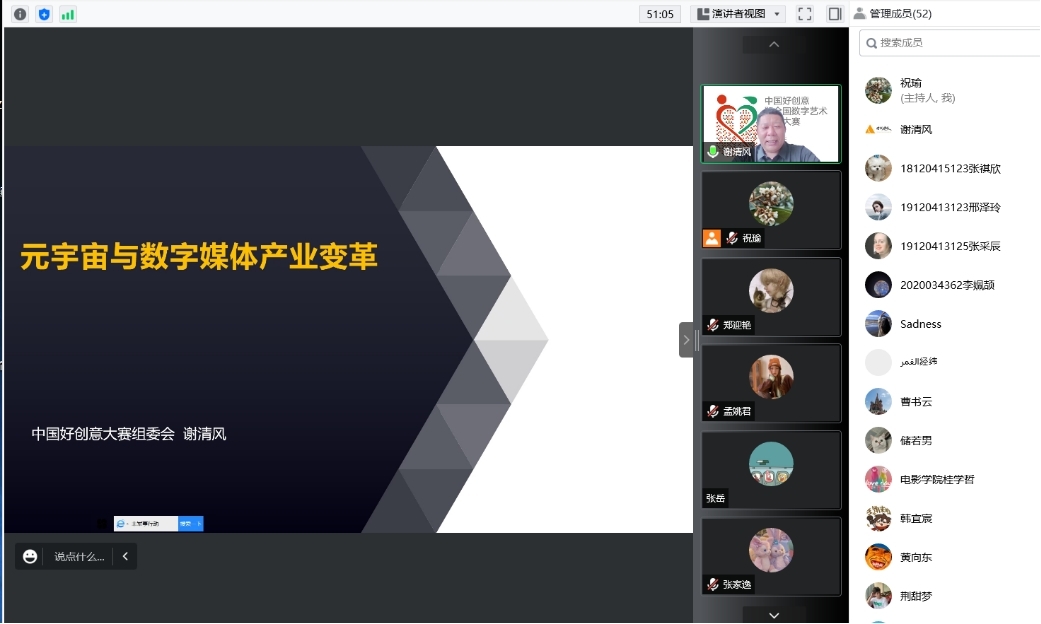Toggle the side panel layout icon
The height and width of the screenshot is (624, 1041).
(835, 14)
